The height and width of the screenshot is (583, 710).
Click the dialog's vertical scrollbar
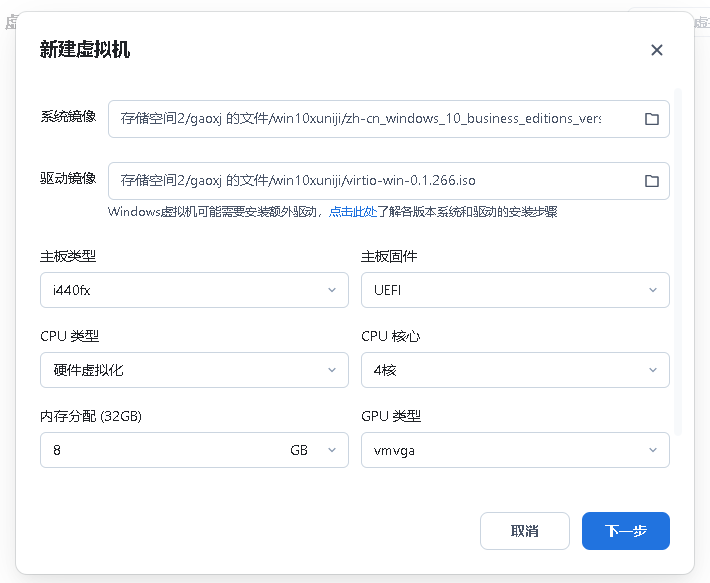point(678,260)
